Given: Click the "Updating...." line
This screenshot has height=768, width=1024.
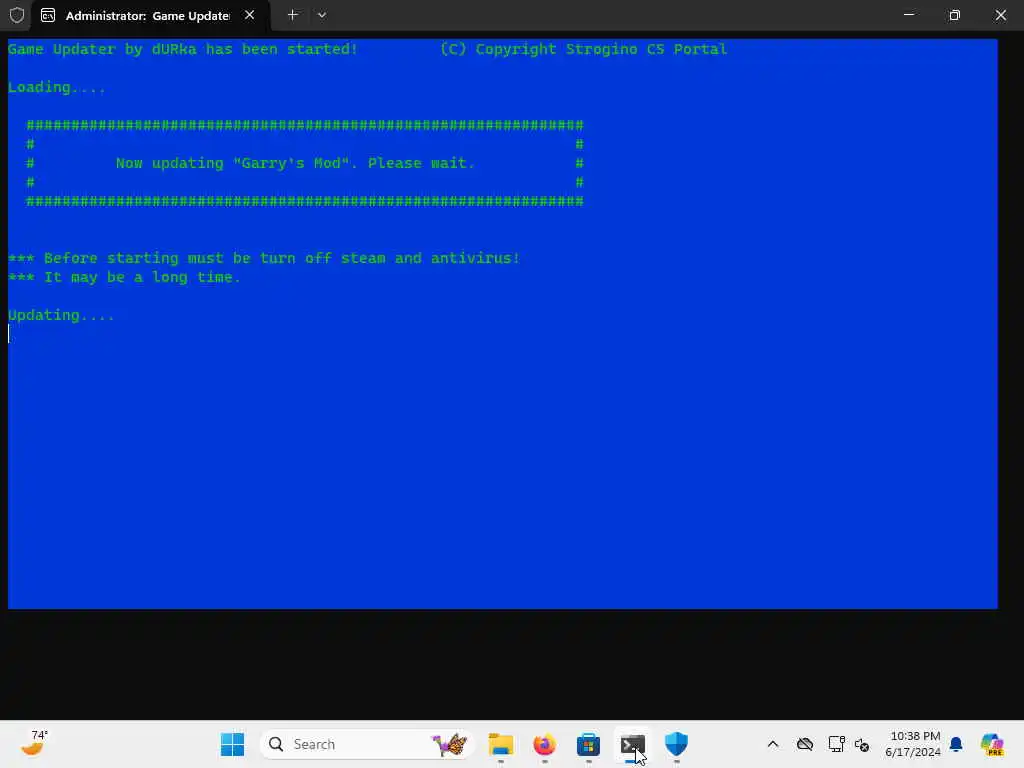Looking at the screenshot, I should tap(61, 315).
